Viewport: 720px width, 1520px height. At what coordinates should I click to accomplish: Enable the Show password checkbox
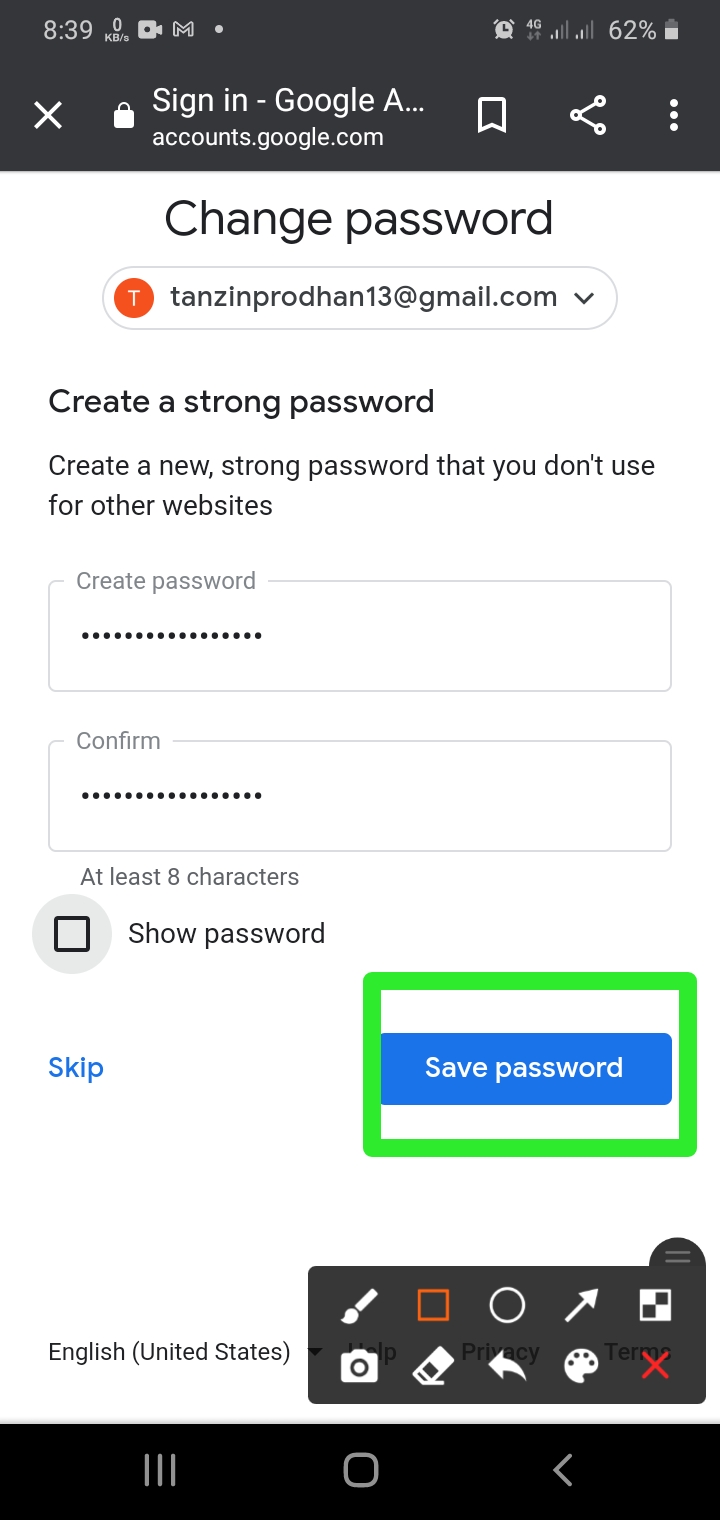click(72, 934)
